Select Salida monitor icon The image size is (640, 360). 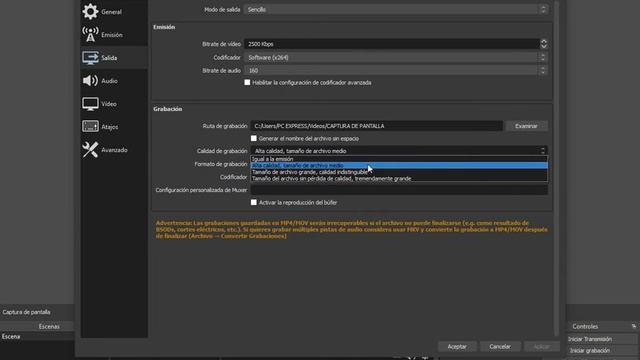[90, 58]
